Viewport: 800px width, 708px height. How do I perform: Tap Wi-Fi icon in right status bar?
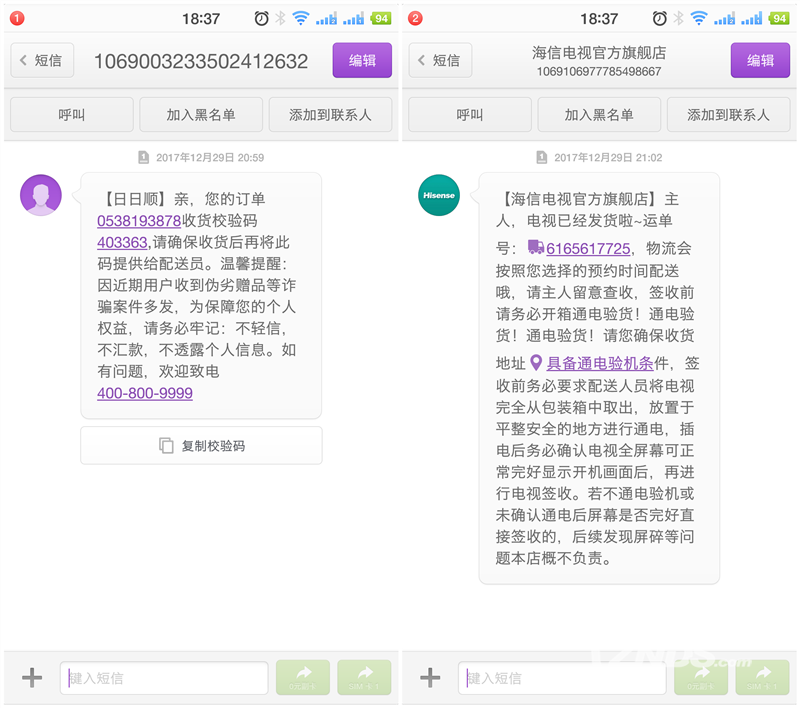pyautogui.click(x=699, y=19)
